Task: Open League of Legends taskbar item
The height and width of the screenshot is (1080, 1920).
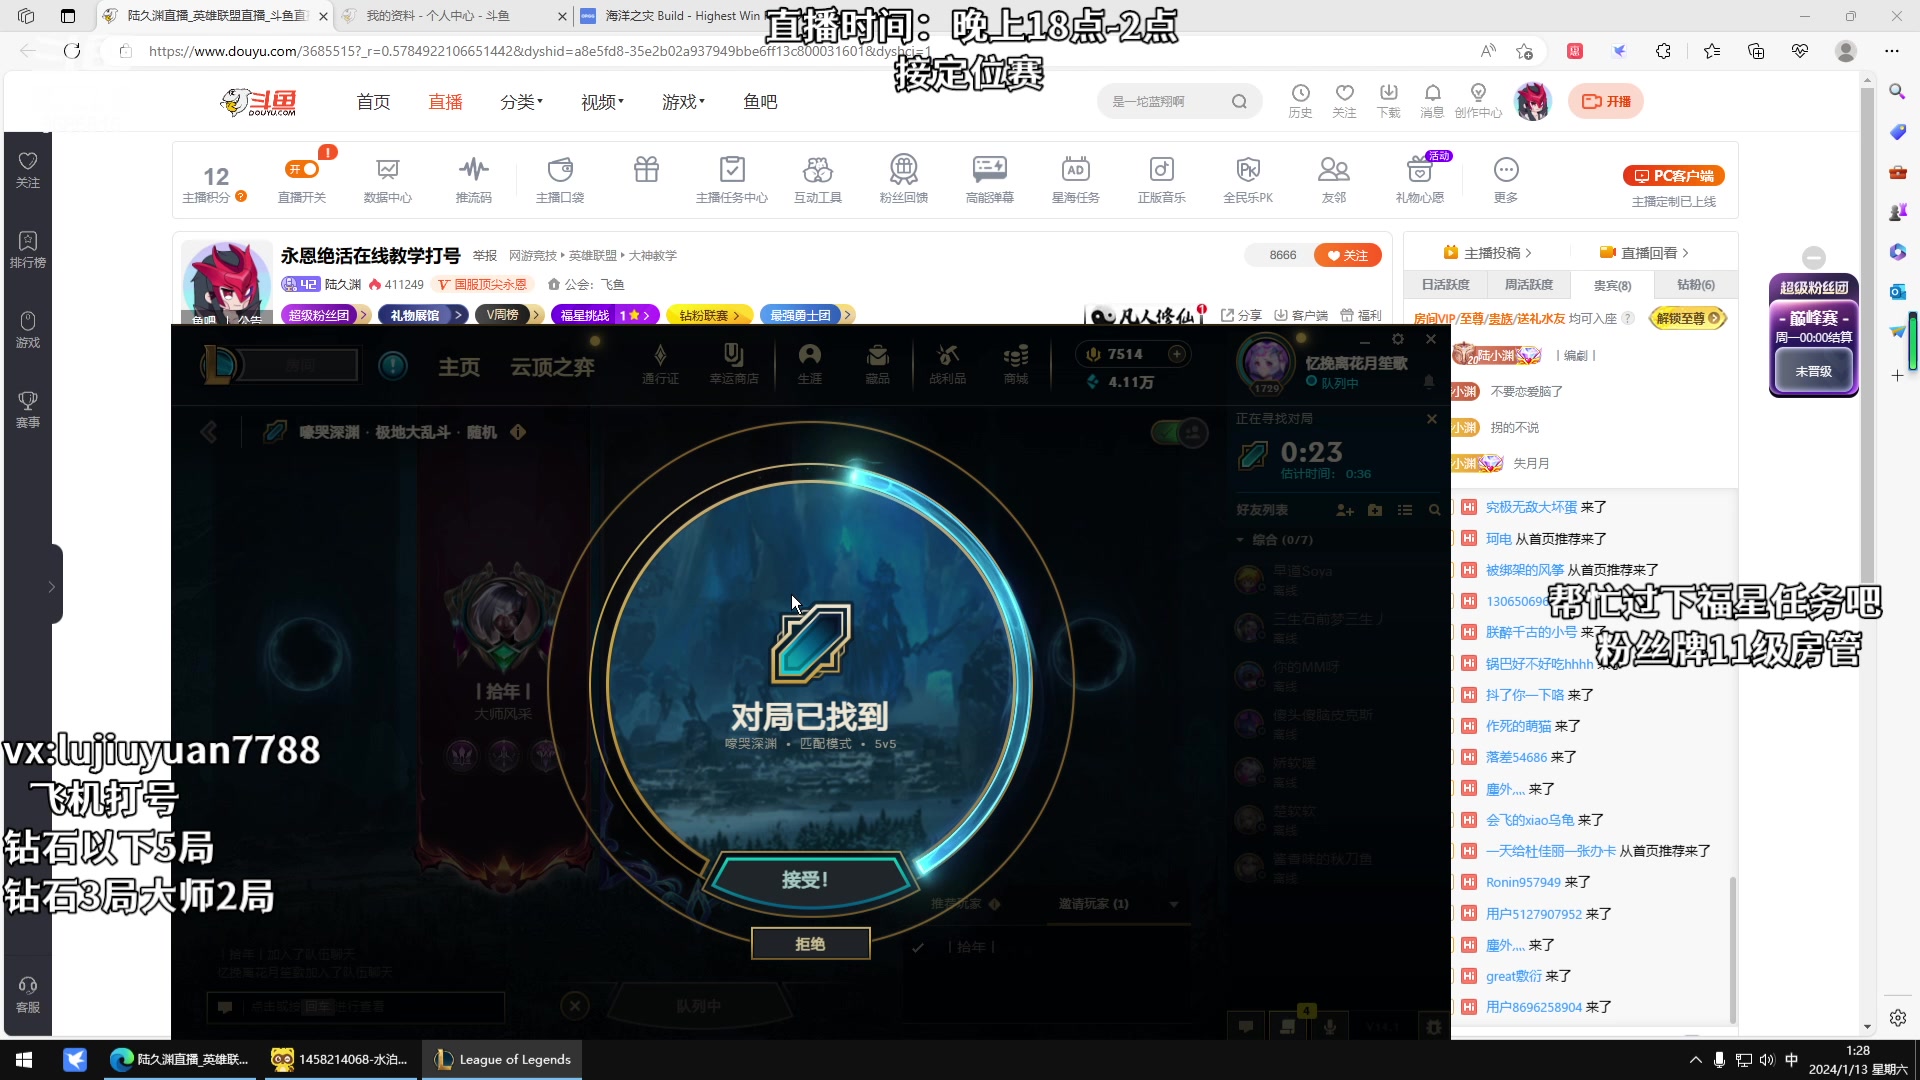Action: click(x=502, y=1059)
